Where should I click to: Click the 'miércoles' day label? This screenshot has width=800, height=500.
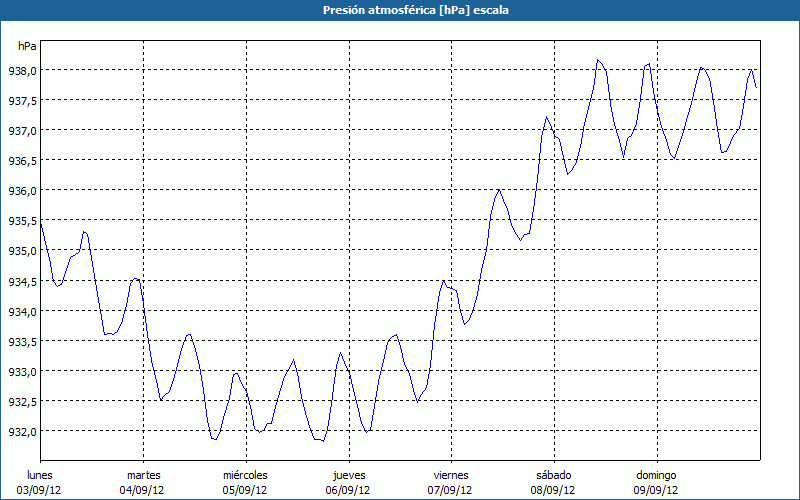(245, 475)
